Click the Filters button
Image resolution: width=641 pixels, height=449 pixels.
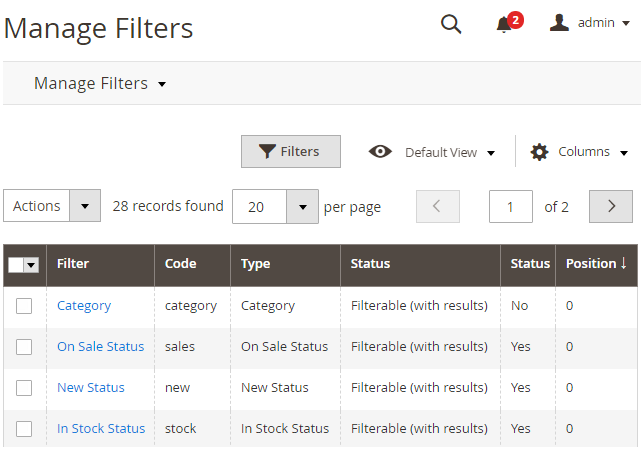(x=291, y=151)
